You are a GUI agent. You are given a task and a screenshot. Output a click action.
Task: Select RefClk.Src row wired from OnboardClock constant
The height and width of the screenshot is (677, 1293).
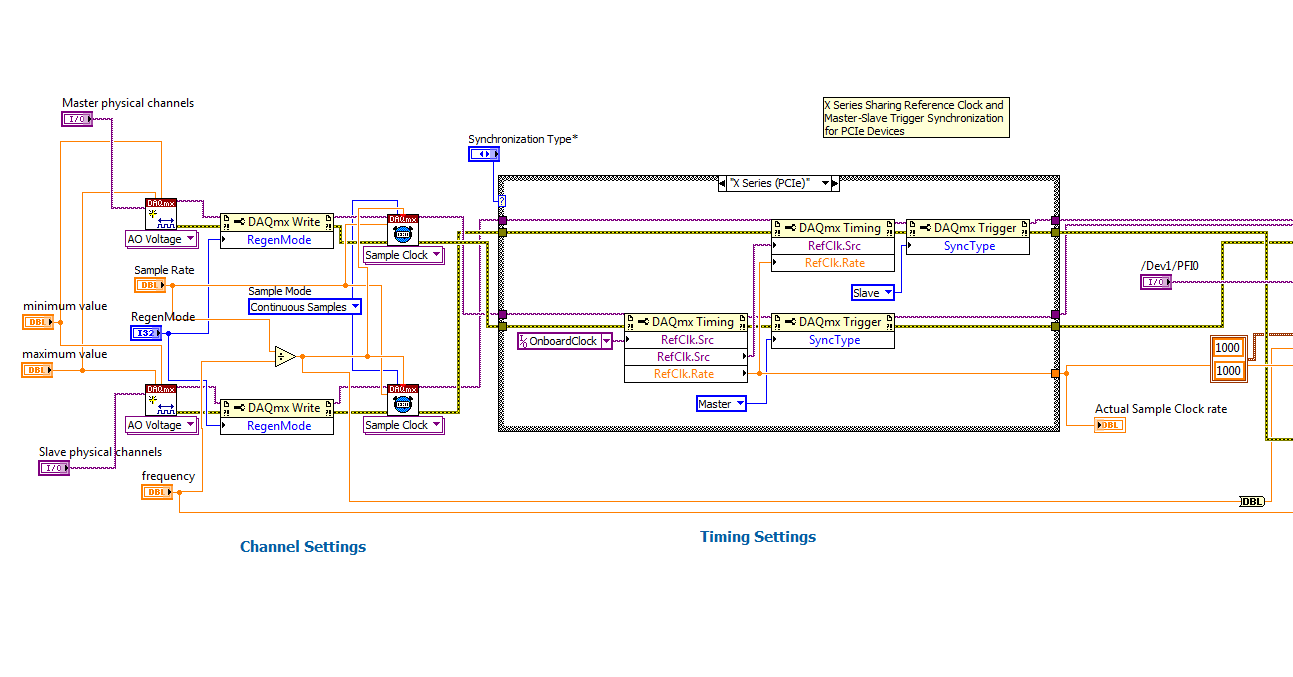685,340
